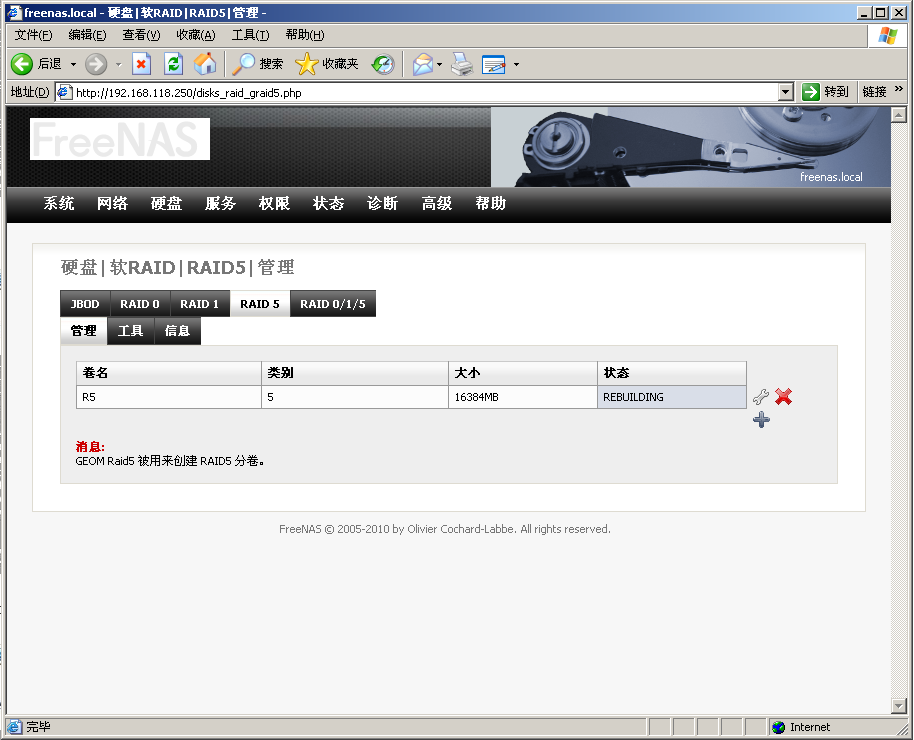Viewport: 914px width, 740px height.
Task: Switch to the RAID 1 tab
Action: point(199,304)
